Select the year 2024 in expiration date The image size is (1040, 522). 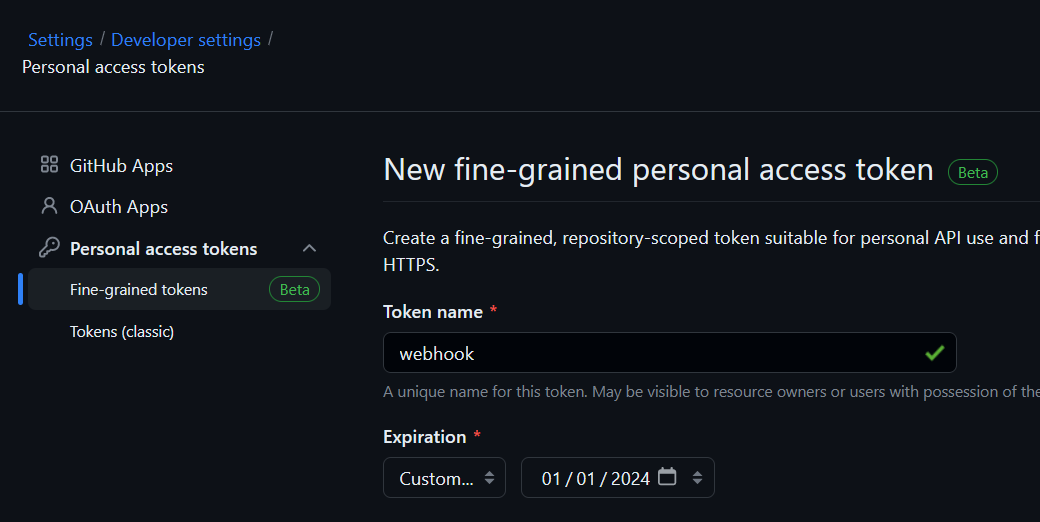(630, 478)
